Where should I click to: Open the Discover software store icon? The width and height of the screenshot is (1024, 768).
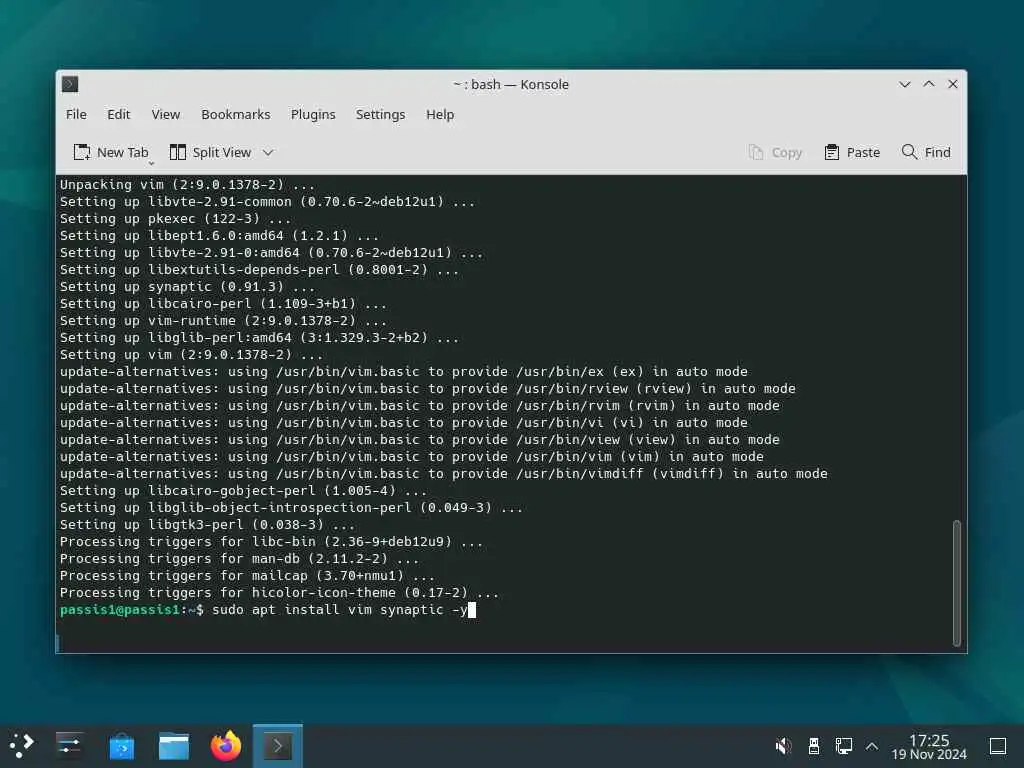(x=121, y=746)
